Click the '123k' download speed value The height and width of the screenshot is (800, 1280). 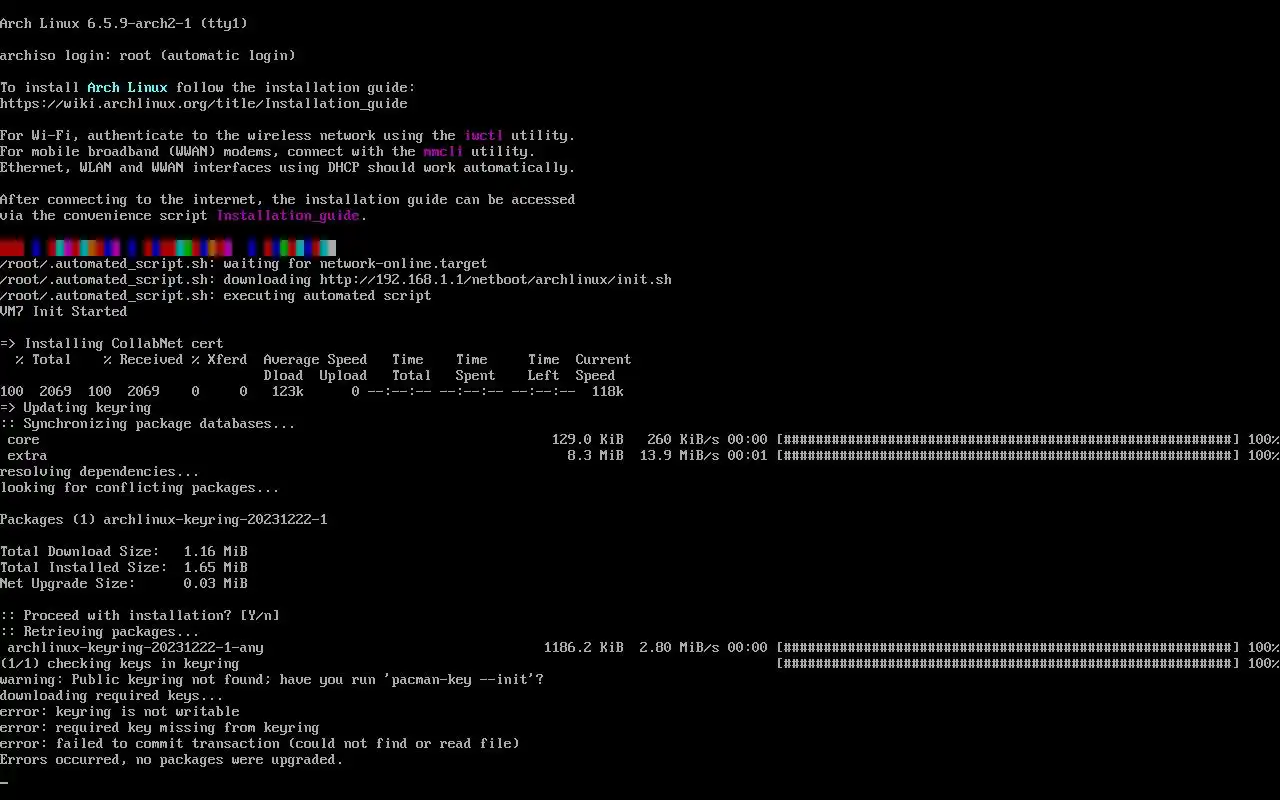coord(288,391)
